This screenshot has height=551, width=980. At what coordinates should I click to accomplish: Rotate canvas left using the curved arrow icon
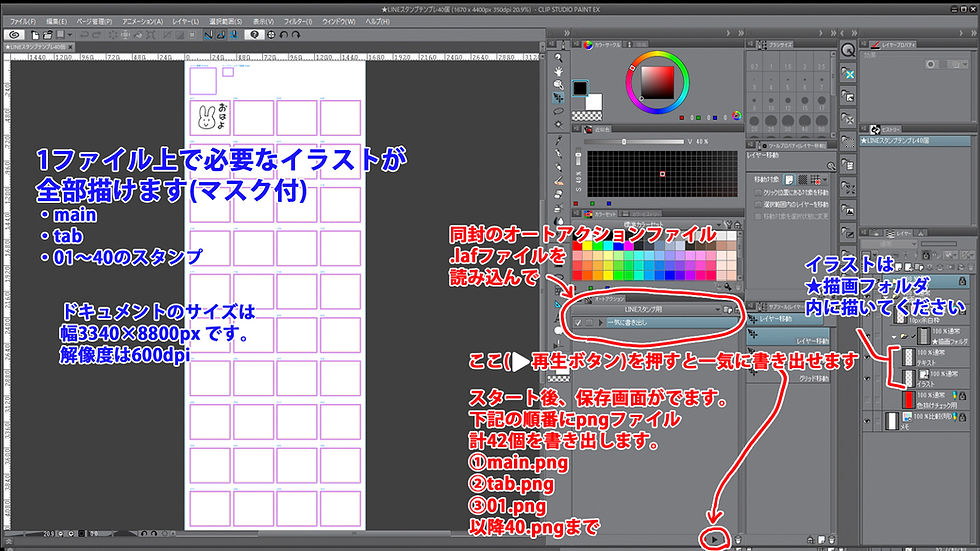[284, 35]
